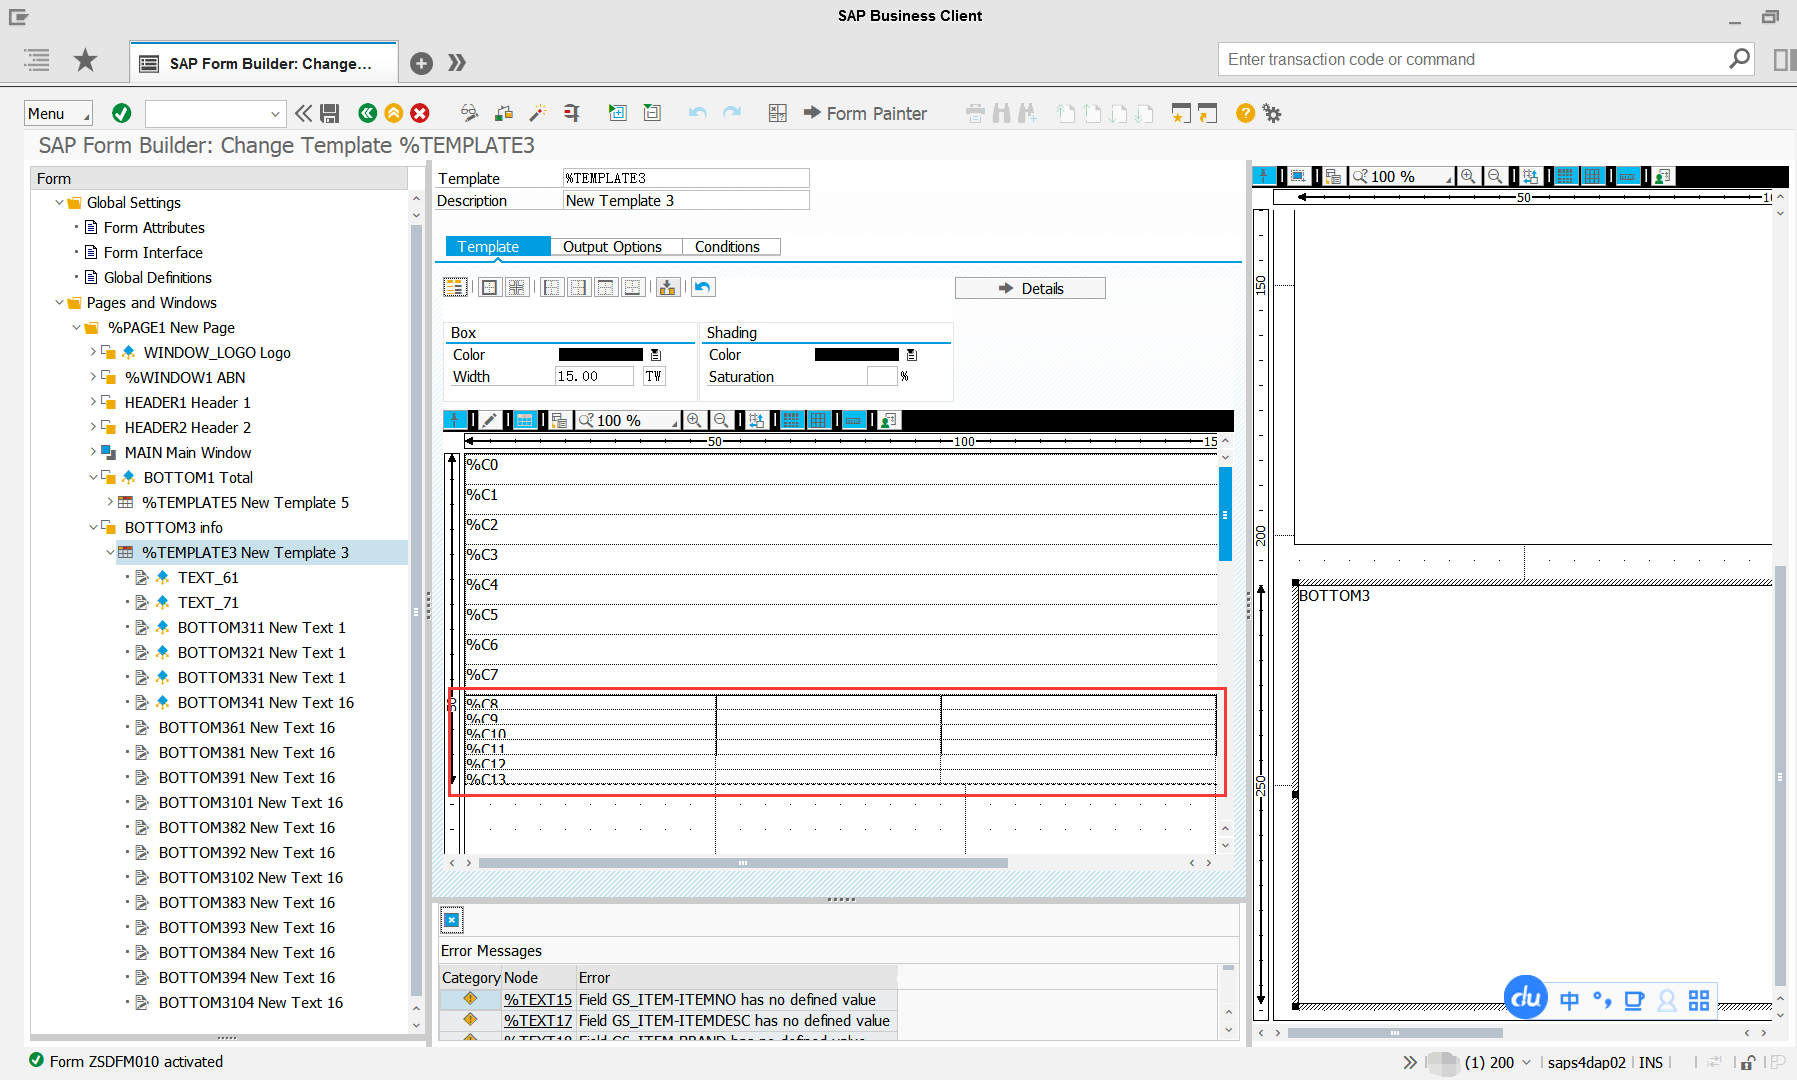Switch to the Conditions tab
This screenshot has width=1797, height=1080.
pos(727,247)
